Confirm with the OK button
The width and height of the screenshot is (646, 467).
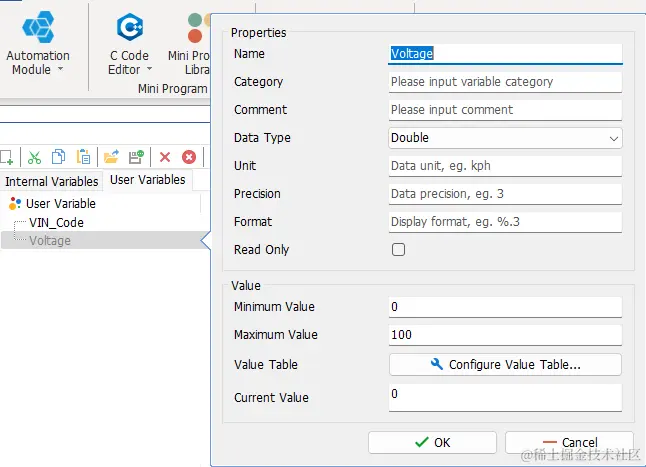(432, 443)
